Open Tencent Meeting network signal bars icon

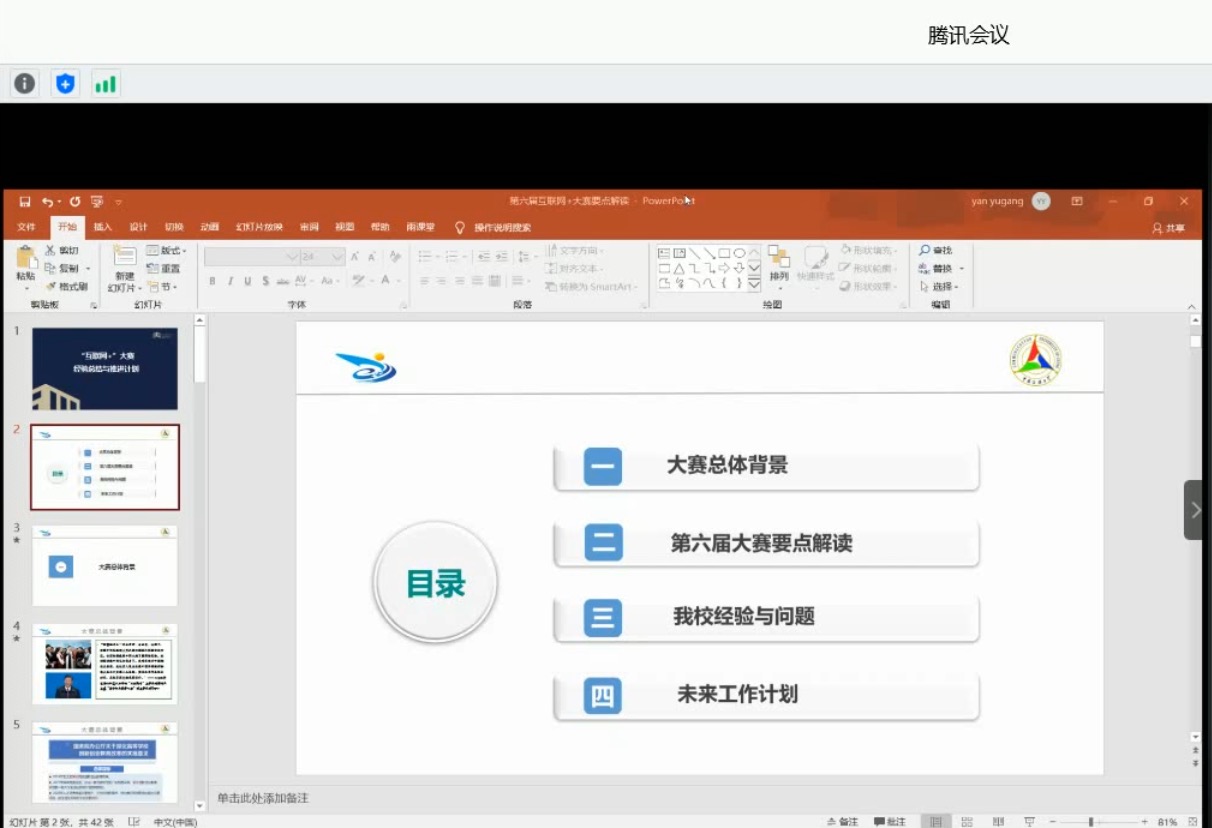[x=105, y=84]
